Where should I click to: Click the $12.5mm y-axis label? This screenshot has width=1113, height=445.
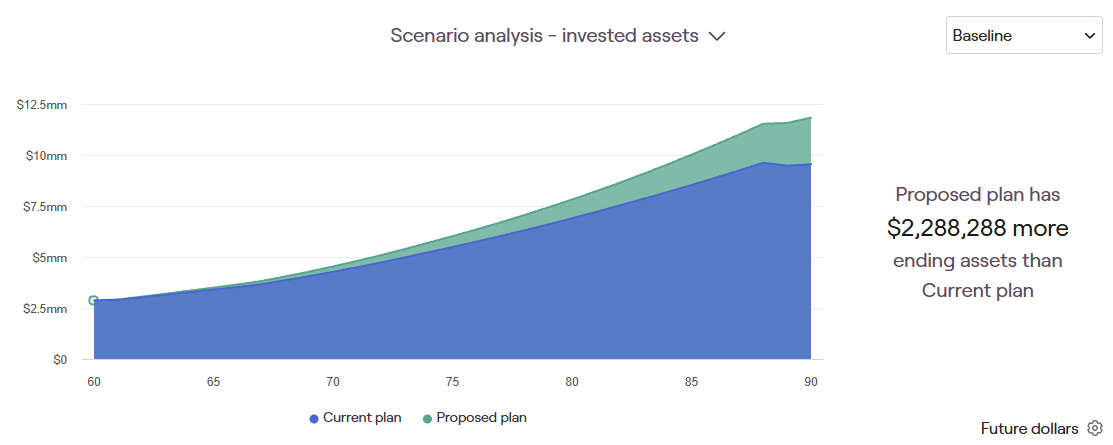click(x=42, y=105)
